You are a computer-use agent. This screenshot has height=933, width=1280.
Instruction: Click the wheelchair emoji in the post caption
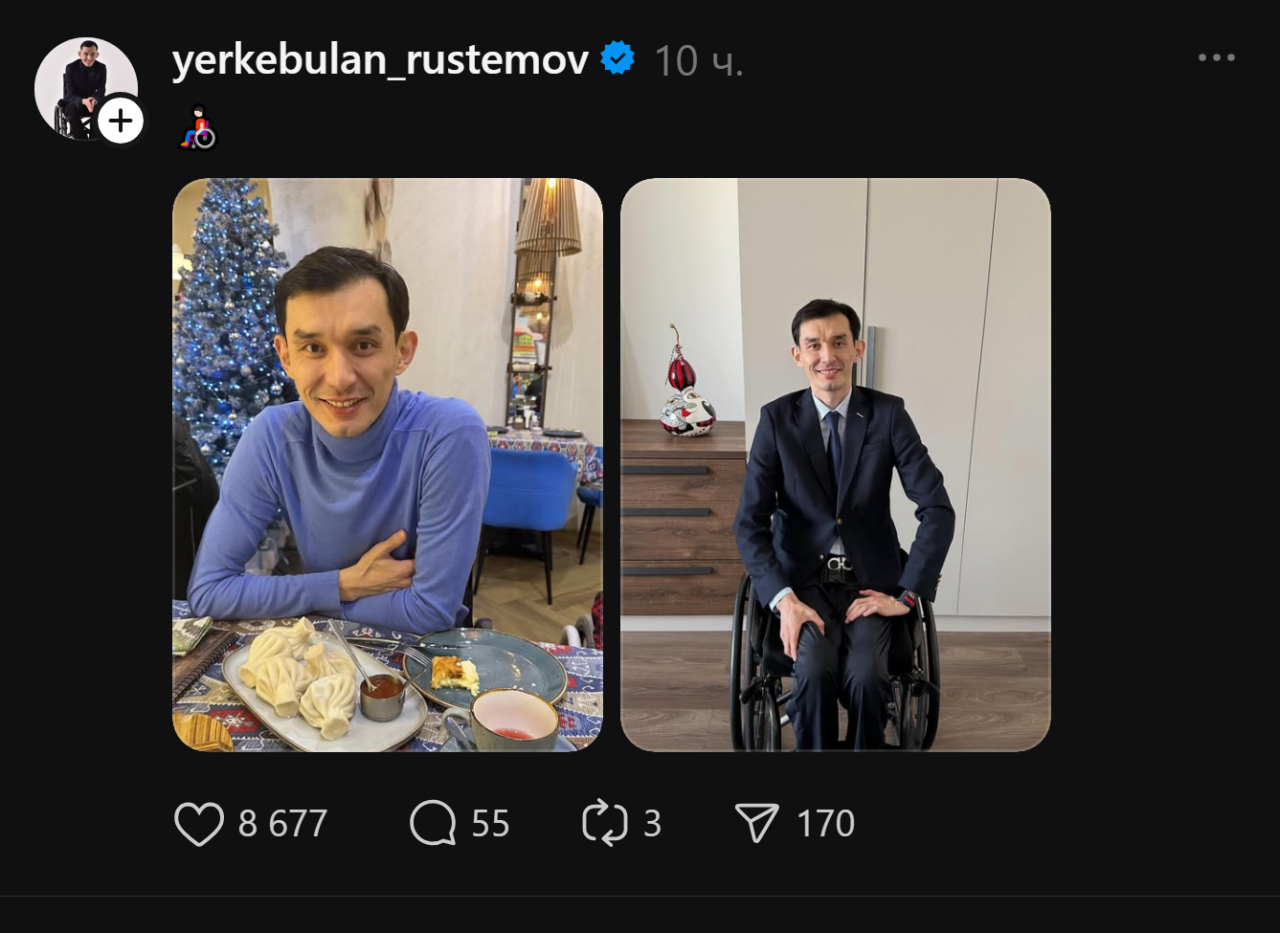click(197, 129)
